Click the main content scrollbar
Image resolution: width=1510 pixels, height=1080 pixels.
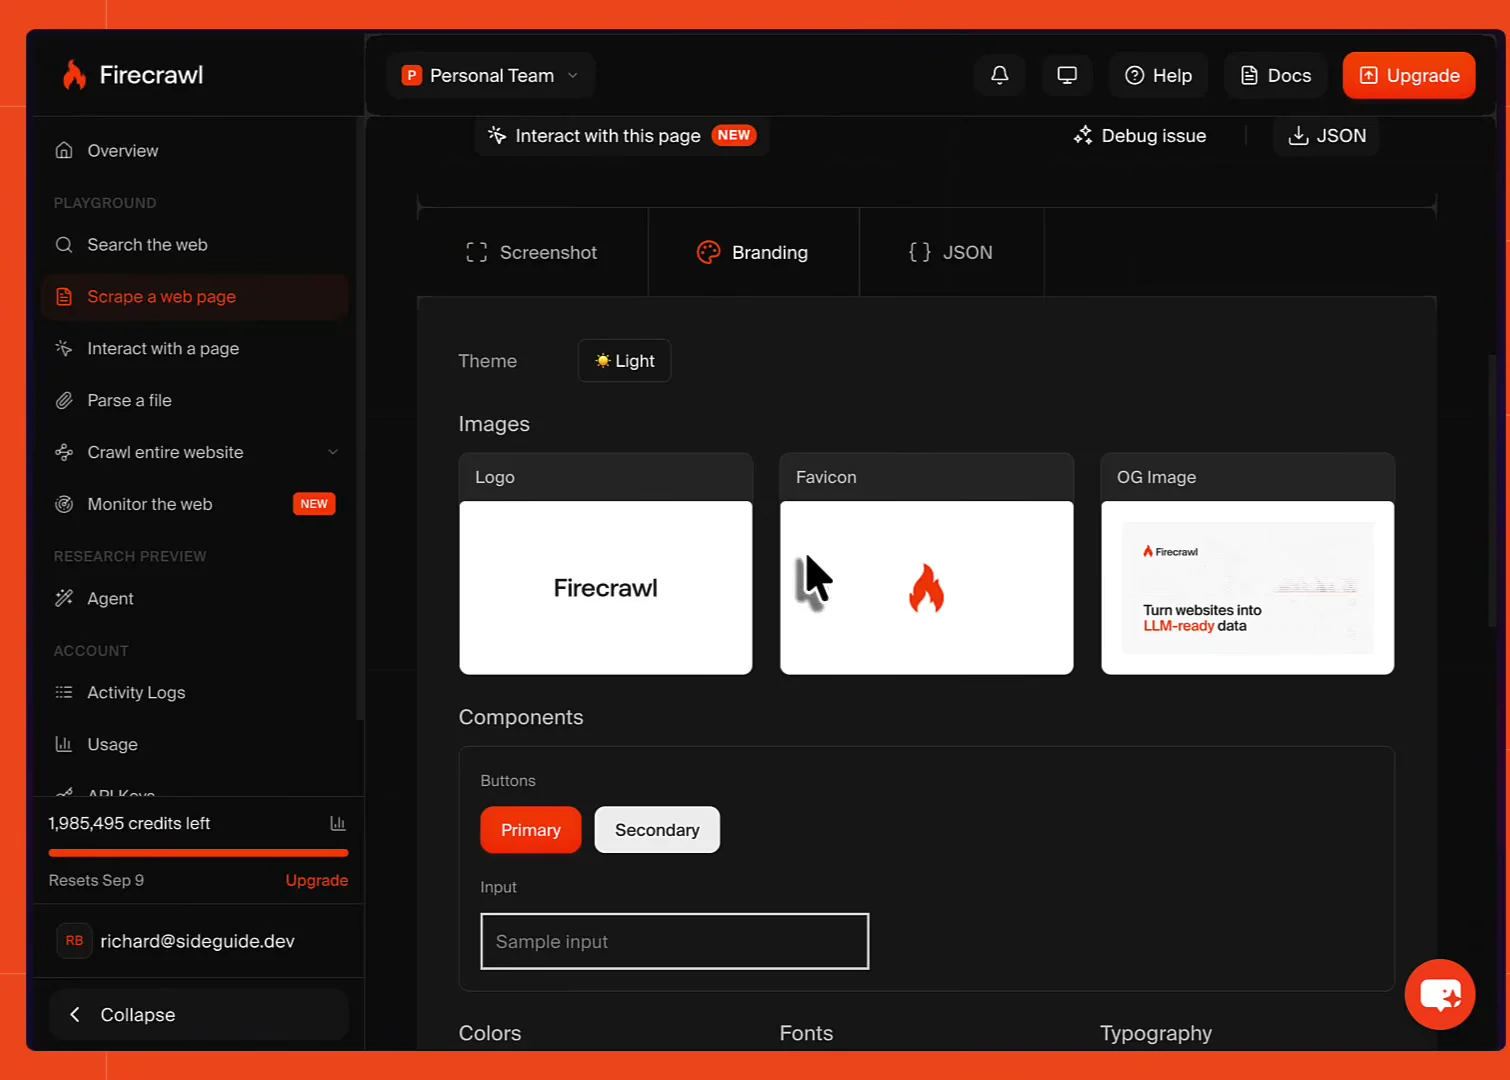[x=1493, y=490]
